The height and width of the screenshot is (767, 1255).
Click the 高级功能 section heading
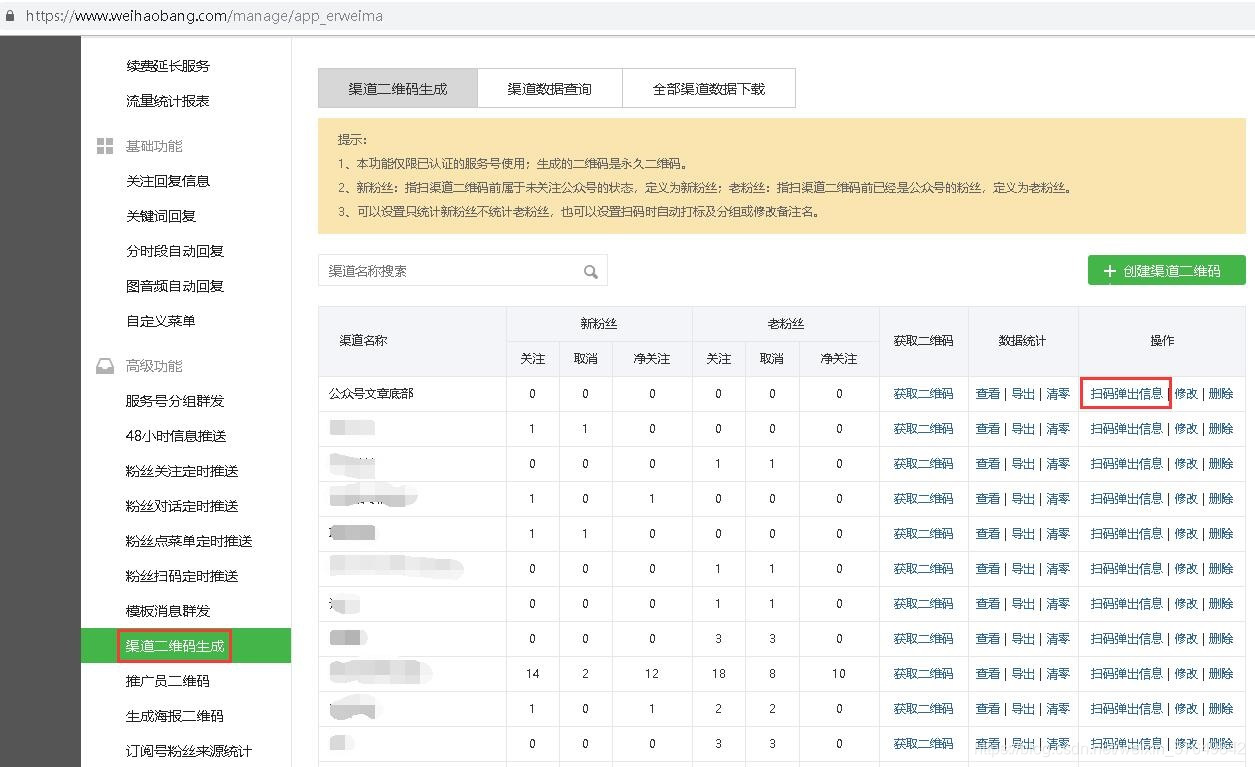coord(154,366)
